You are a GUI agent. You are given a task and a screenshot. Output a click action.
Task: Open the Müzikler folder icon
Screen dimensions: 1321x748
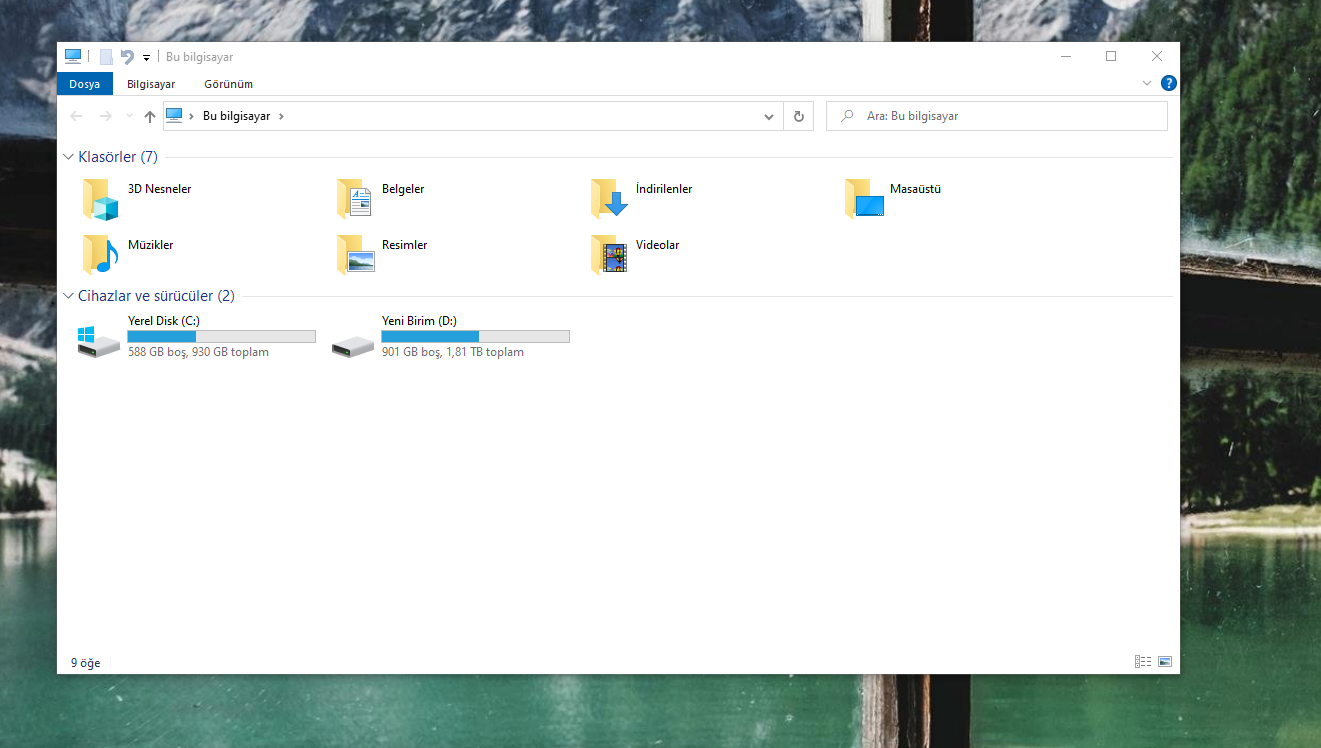coord(100,255)
